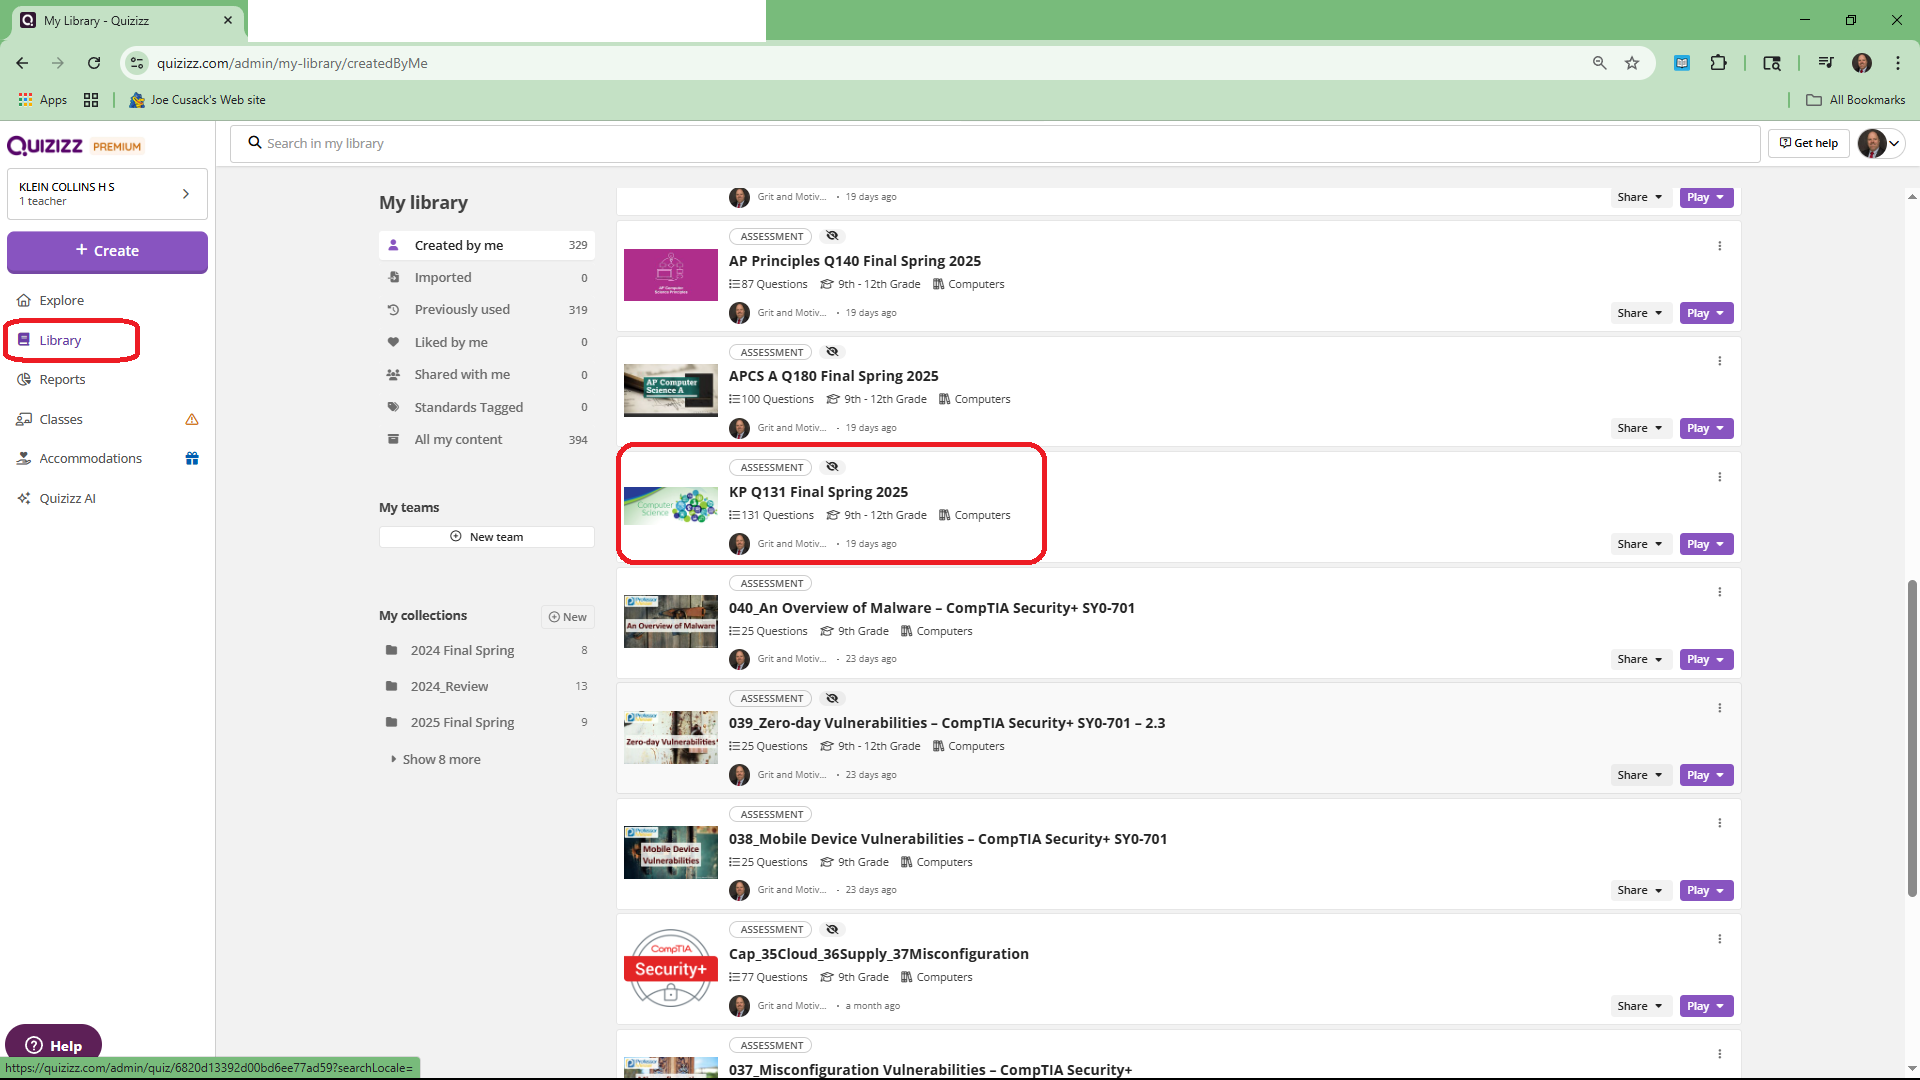Click the Explore home icon in sidebar
Screen dimensions: 1920x1080
tap(24, 300)
